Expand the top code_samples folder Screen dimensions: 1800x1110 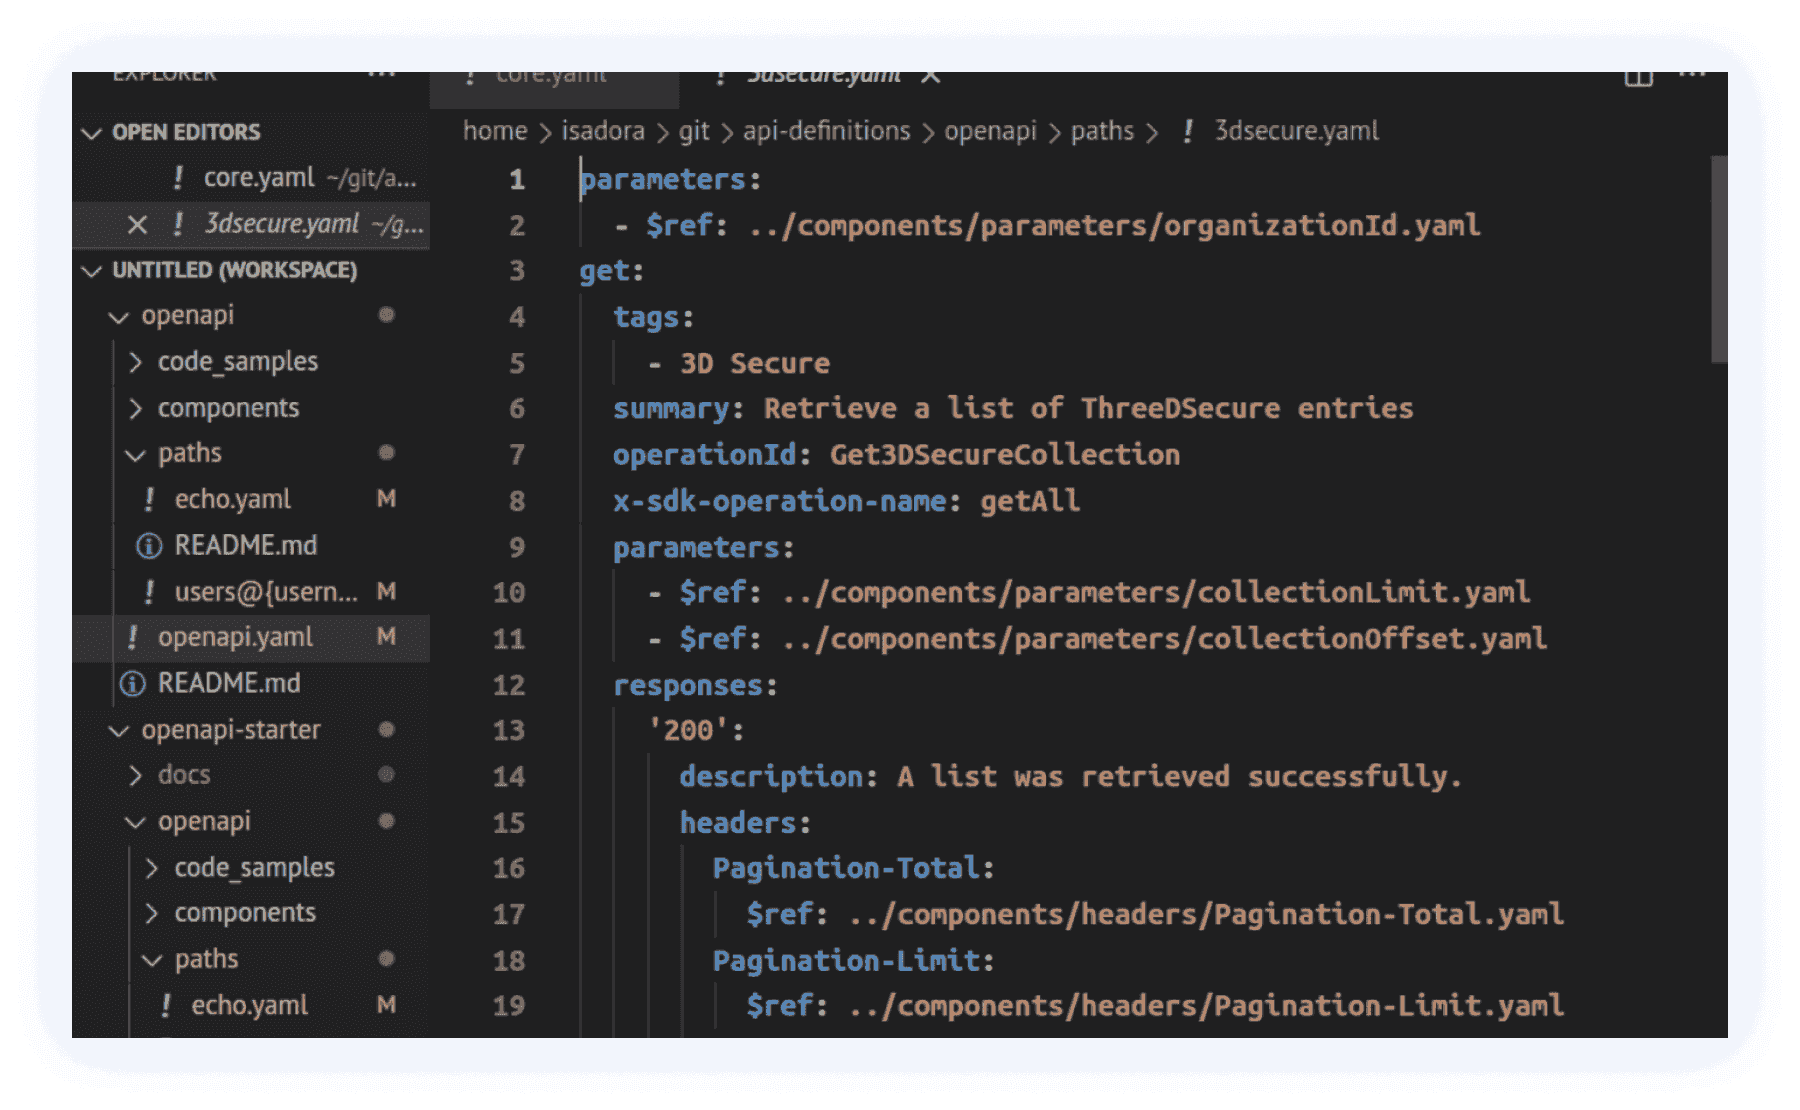(x=136, y=362)
